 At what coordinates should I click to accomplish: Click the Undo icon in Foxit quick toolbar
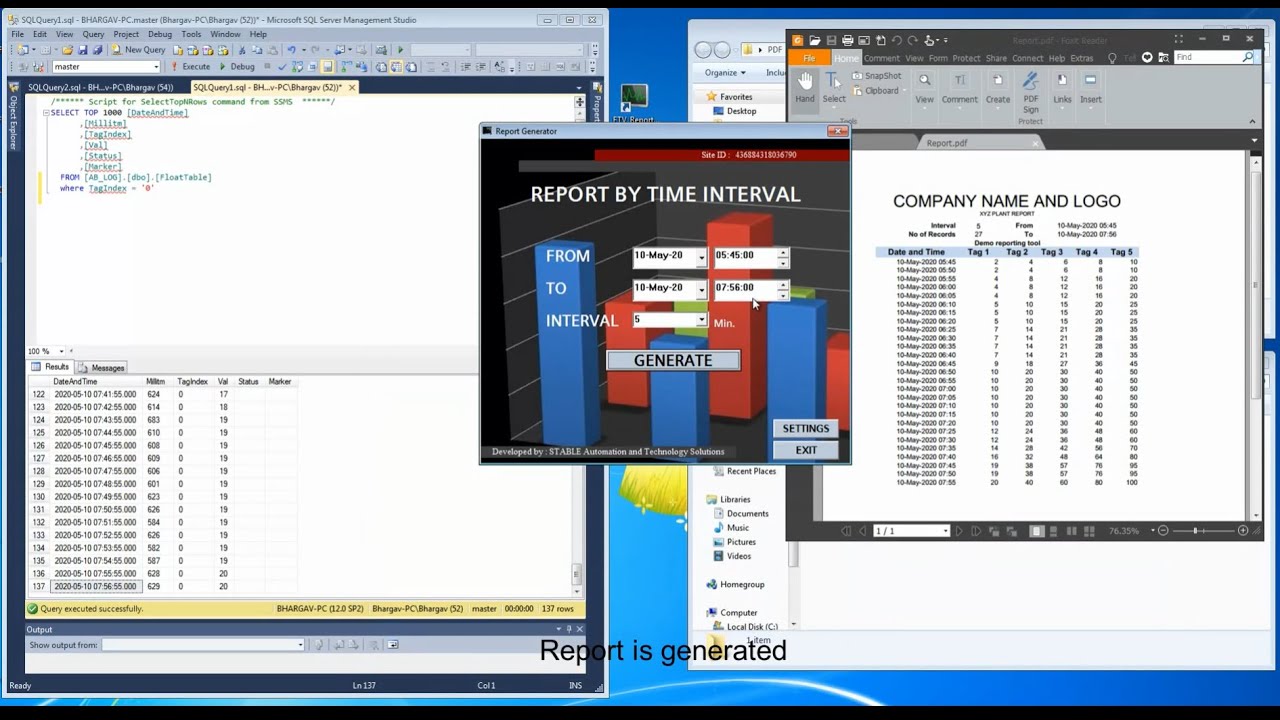pos(897,41)
